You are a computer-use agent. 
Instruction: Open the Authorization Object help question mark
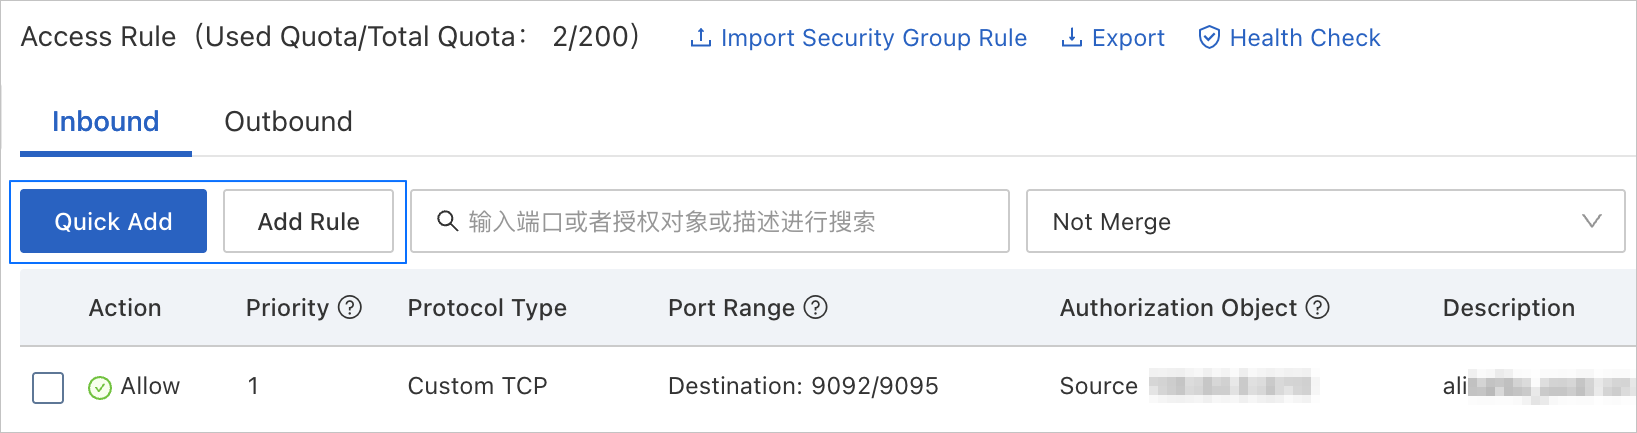[1318, 308]
